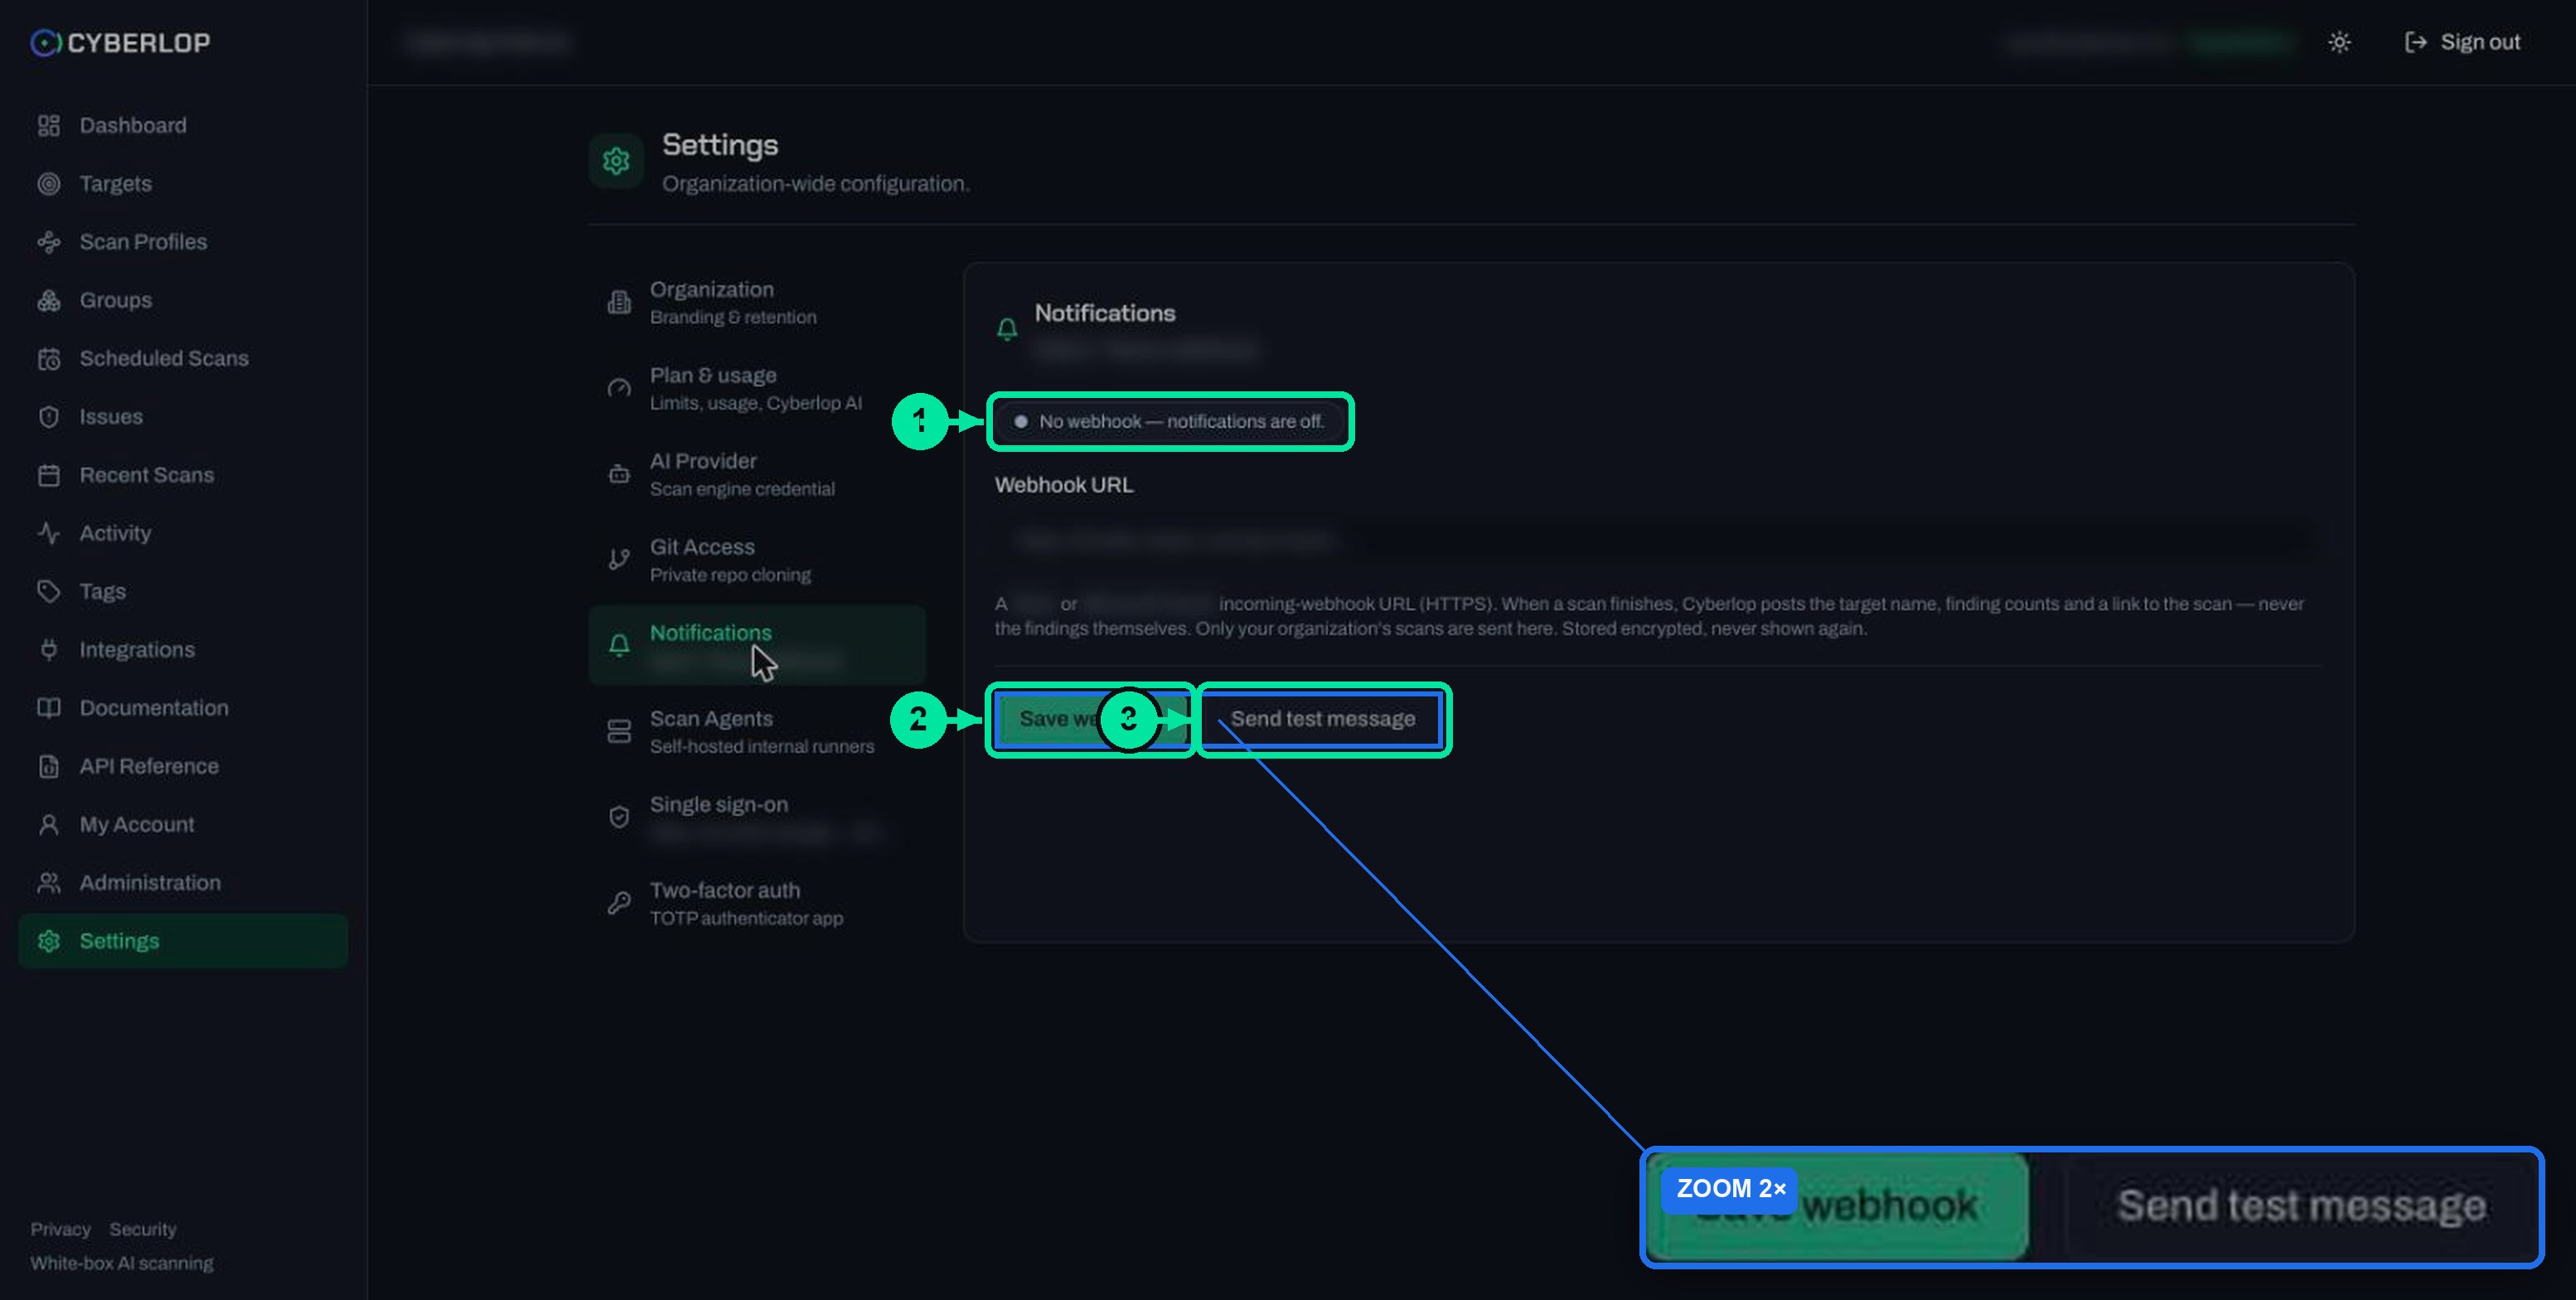The width and height of the screenshot is (2576, 1300).
Task: Open Settings in the left sidebar
Action: [x=183, y=941]
